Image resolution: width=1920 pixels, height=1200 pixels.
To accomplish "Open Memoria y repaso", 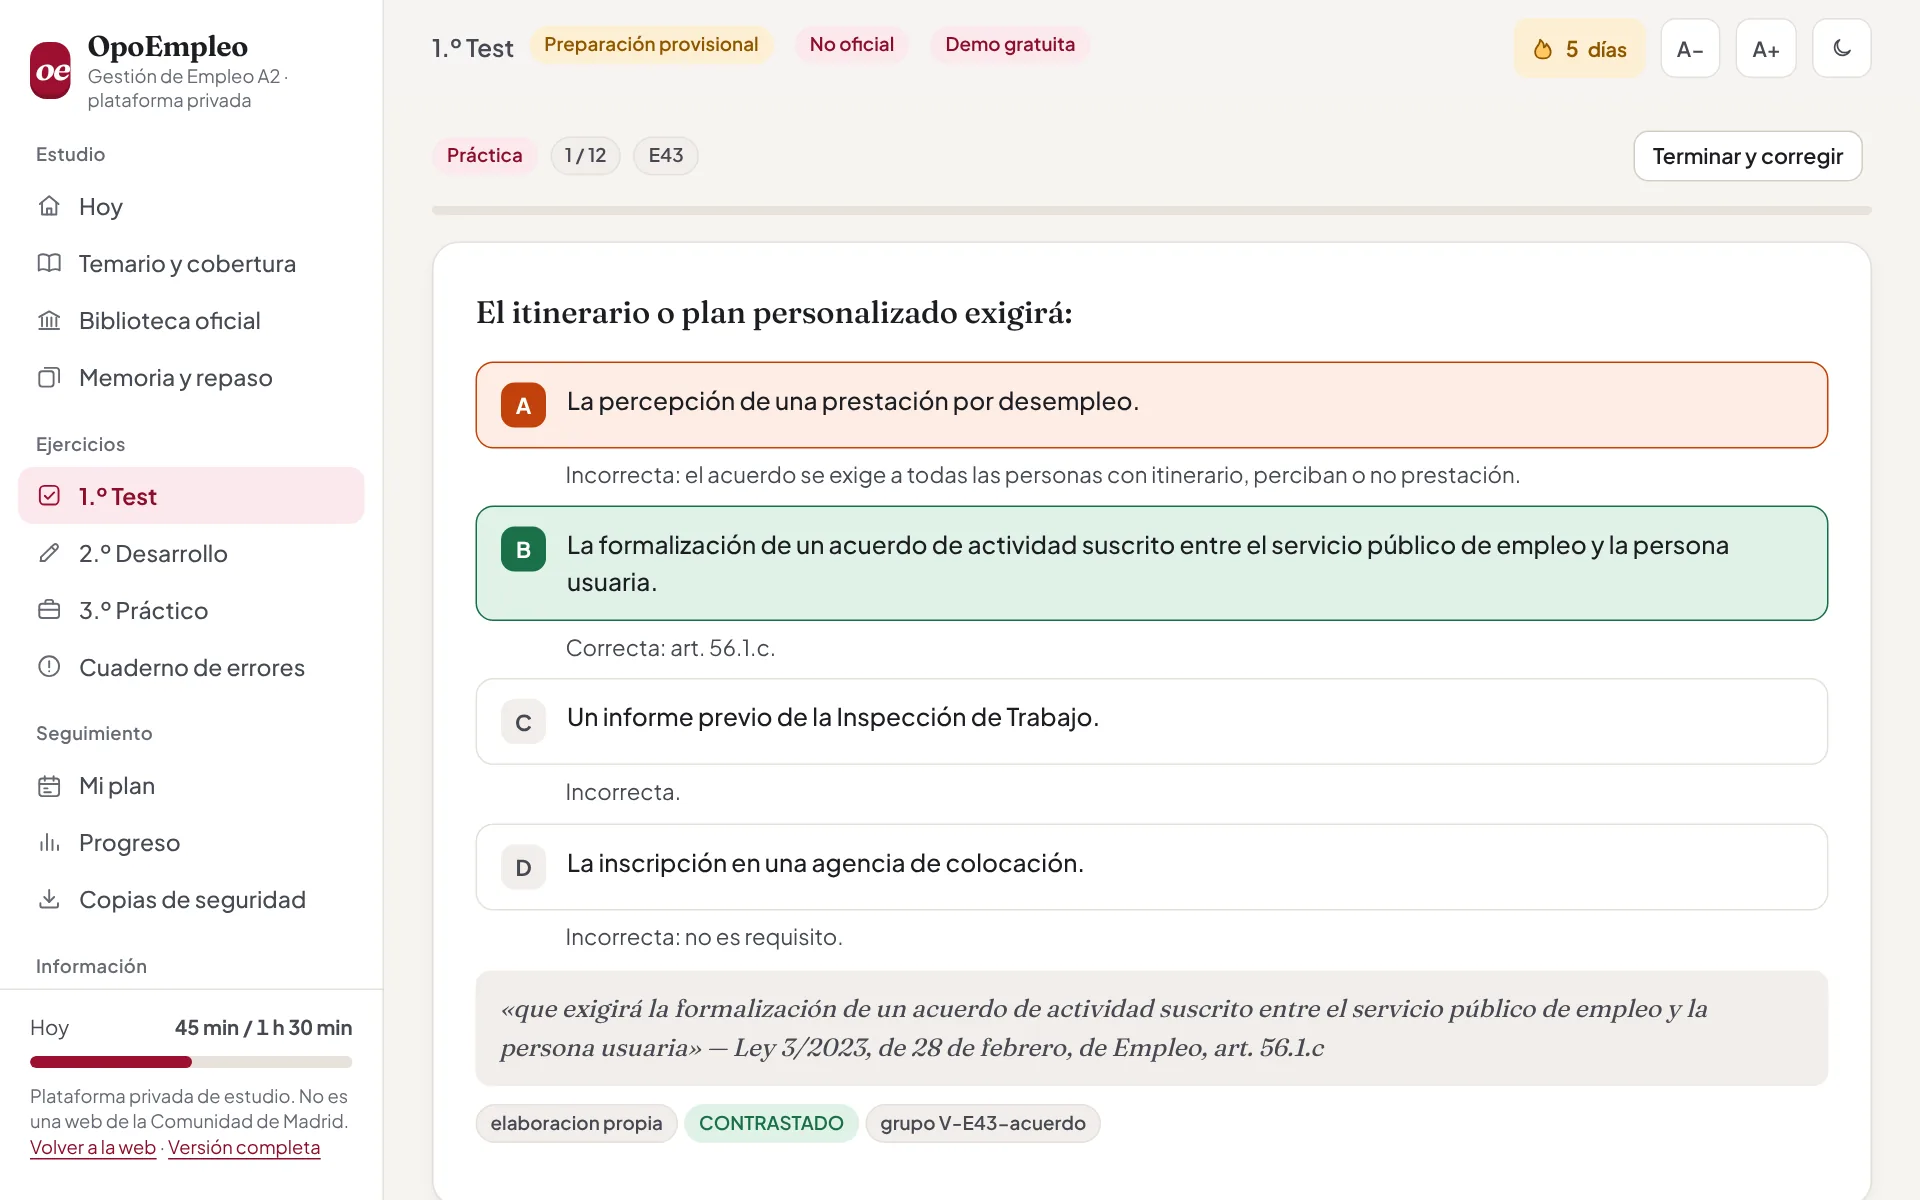I will [x=191, y=377].
